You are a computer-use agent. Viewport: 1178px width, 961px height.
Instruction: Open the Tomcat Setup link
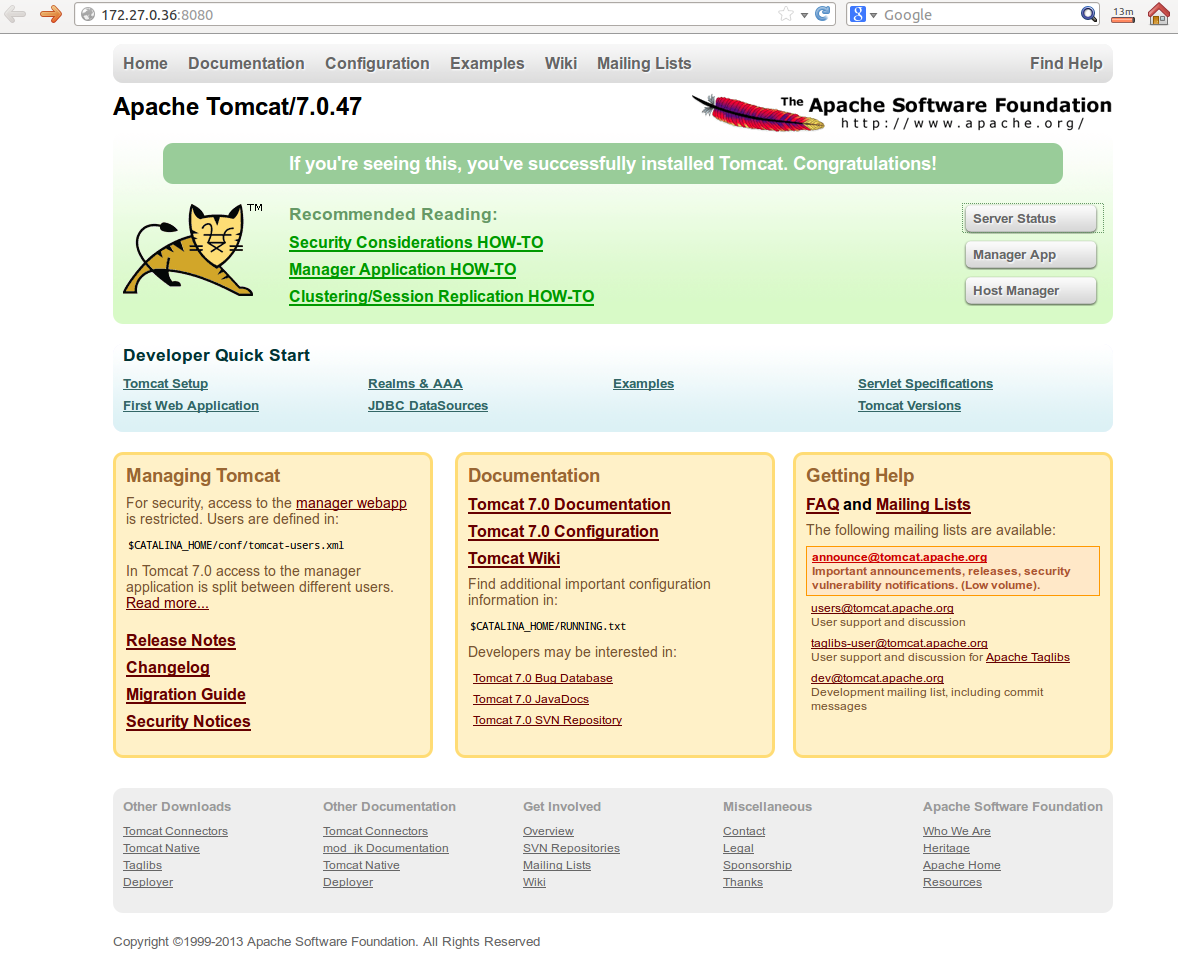[165, 384]
